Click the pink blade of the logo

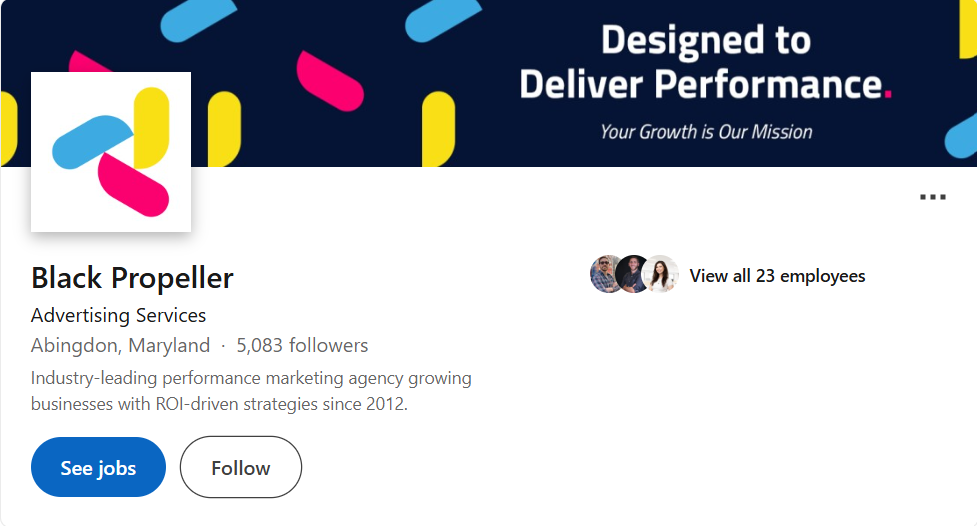133,185
